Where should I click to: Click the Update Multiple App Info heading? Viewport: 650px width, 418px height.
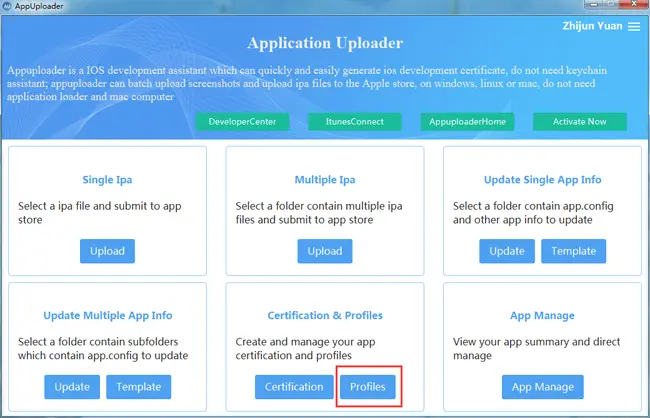[x=108, y=315]
